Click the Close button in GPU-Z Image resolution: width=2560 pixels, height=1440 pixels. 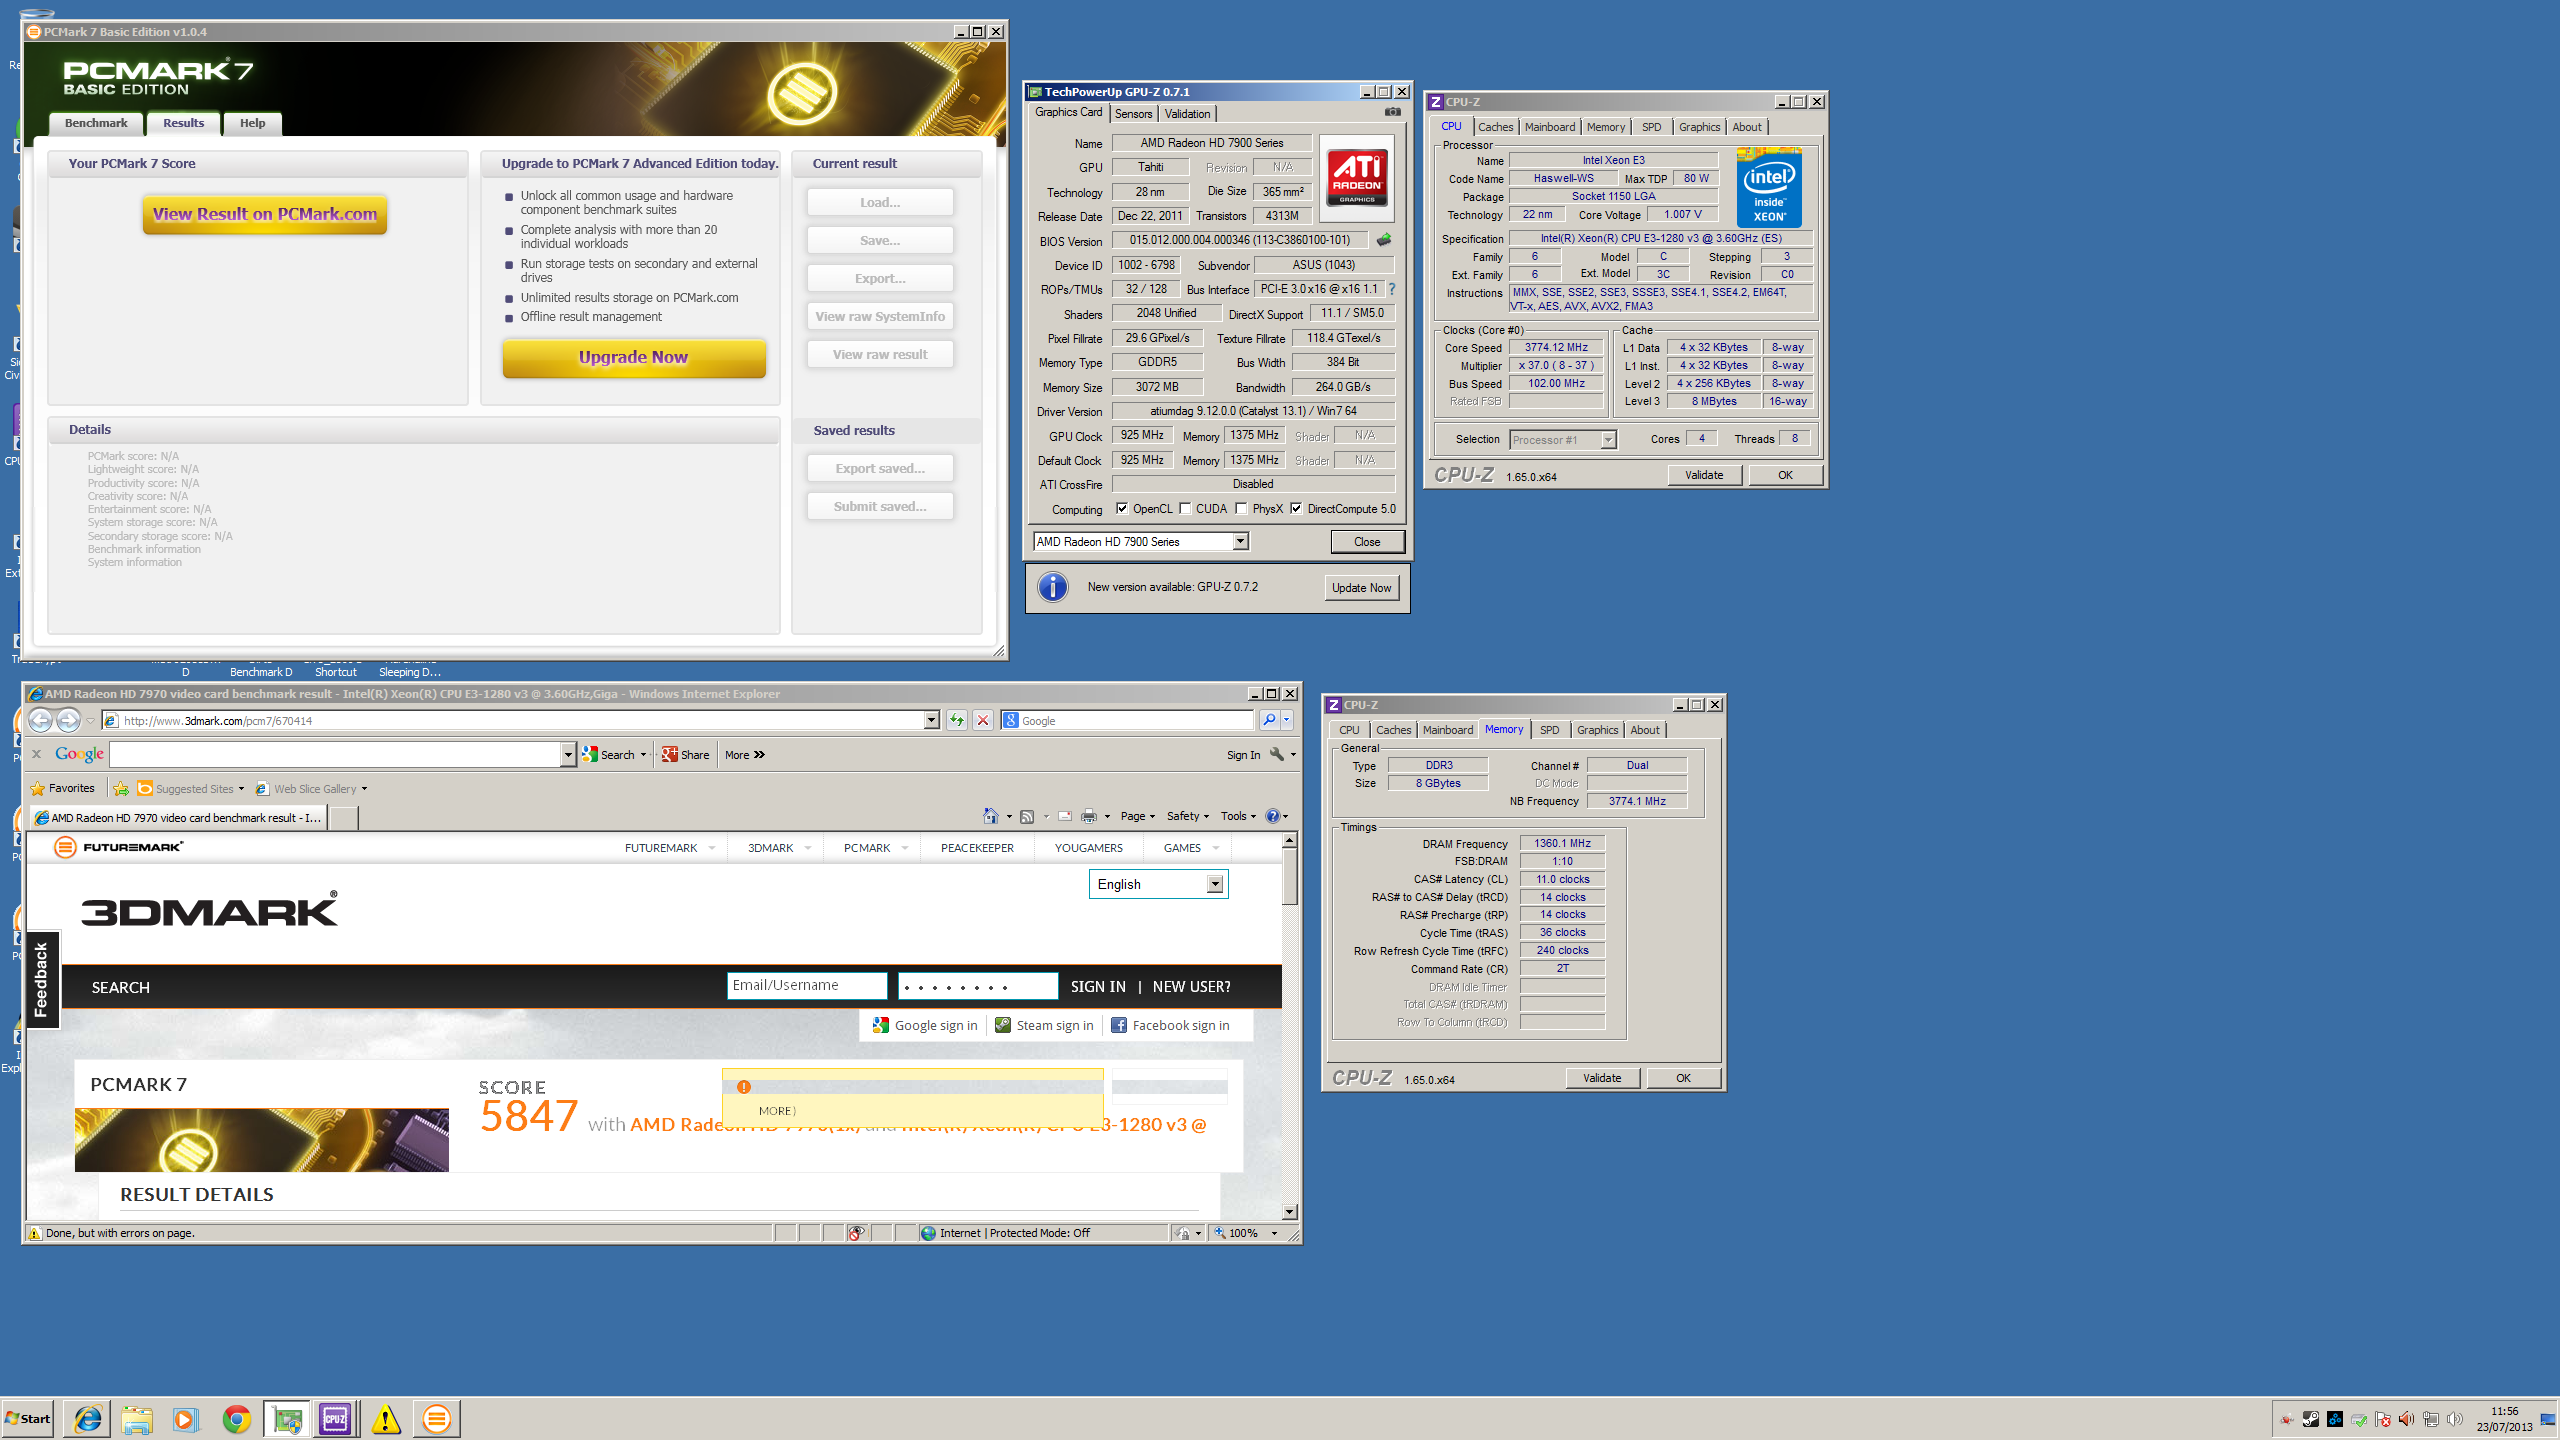1367,542
